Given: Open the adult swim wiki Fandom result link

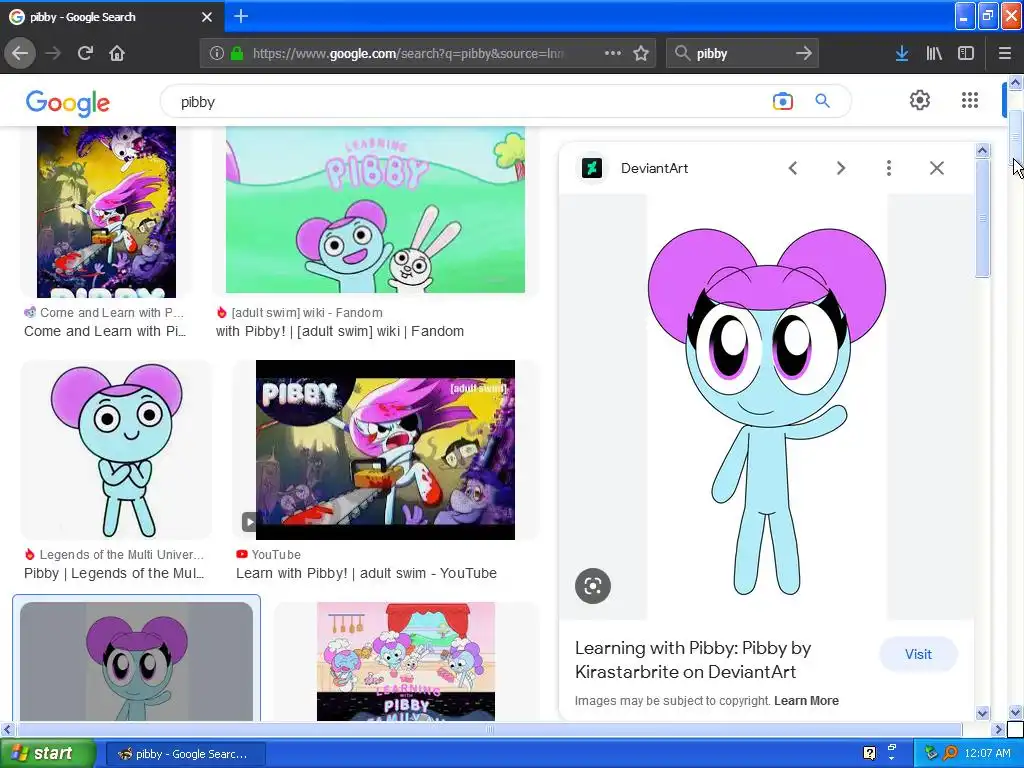Looking at the screenshot, I should pyautogui.click(x=340, y=331).
